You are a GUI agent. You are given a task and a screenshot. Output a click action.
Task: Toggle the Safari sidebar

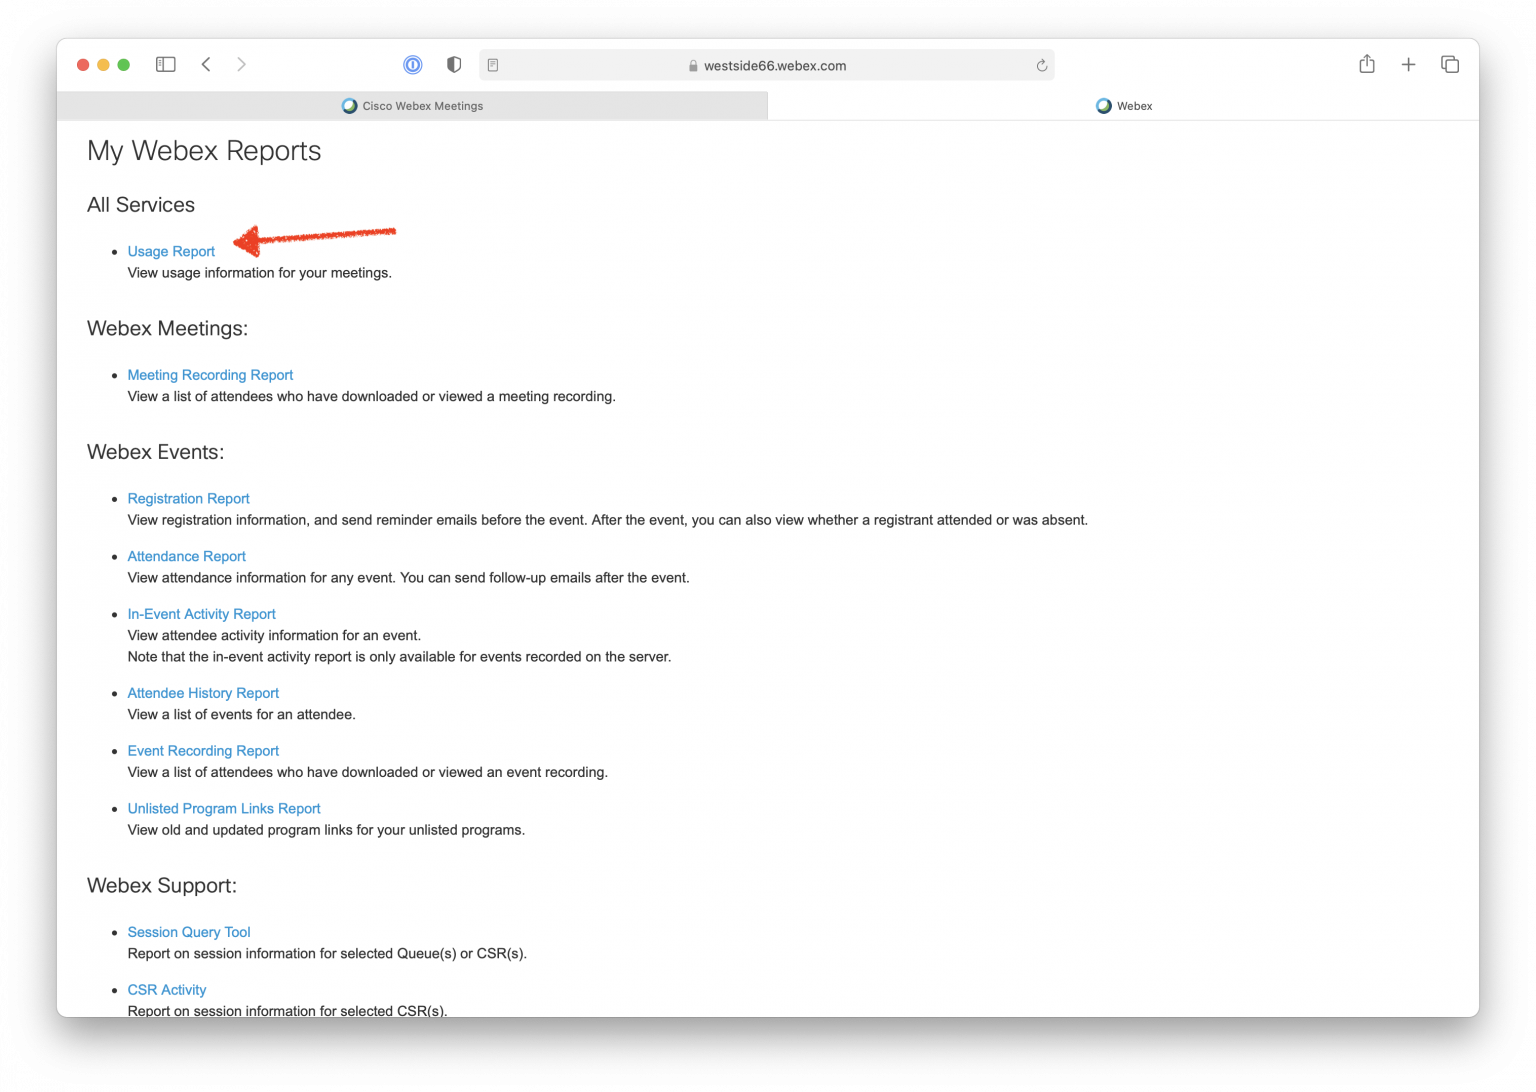click(165, 64)
